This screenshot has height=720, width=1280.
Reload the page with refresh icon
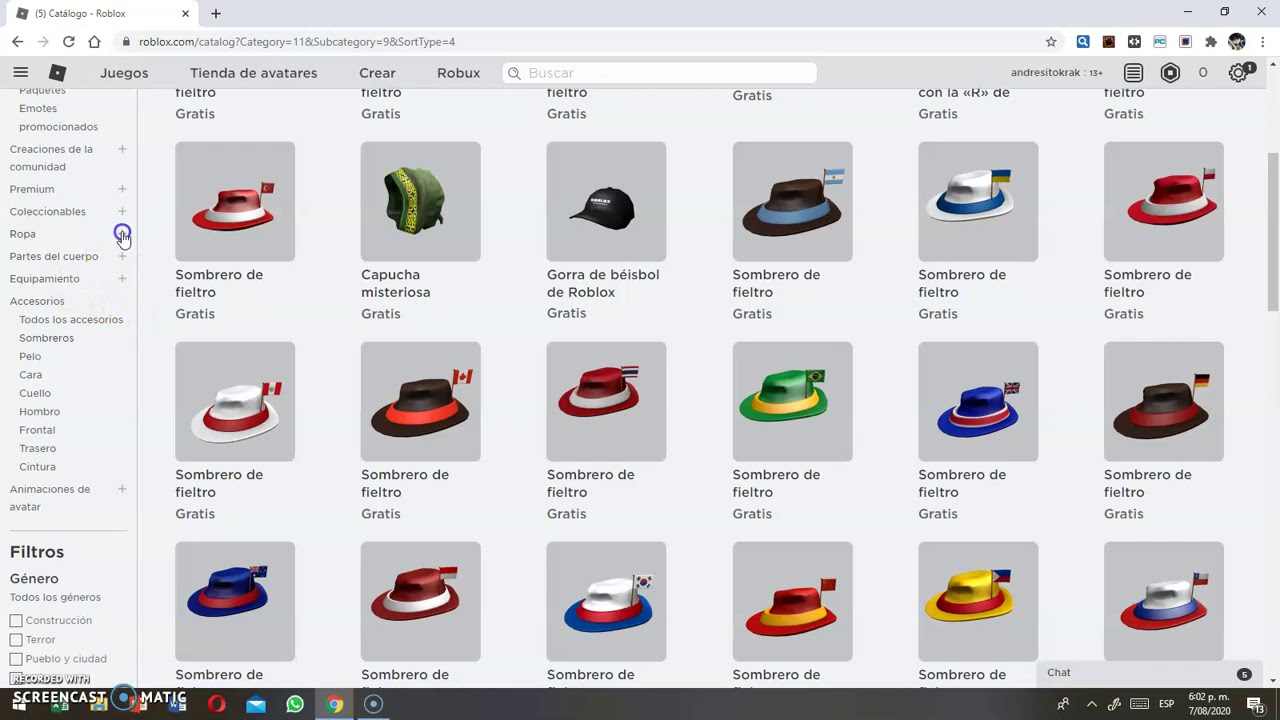68,41
